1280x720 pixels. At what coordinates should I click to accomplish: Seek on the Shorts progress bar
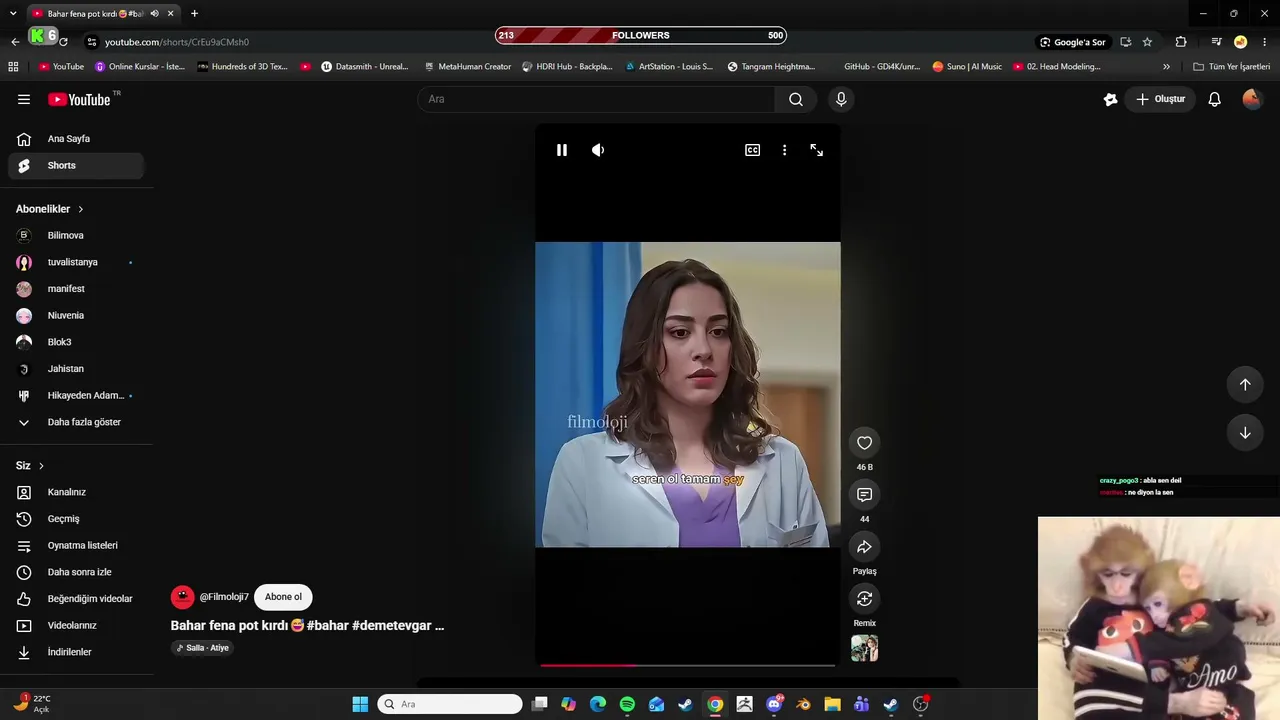coord(688,665)
